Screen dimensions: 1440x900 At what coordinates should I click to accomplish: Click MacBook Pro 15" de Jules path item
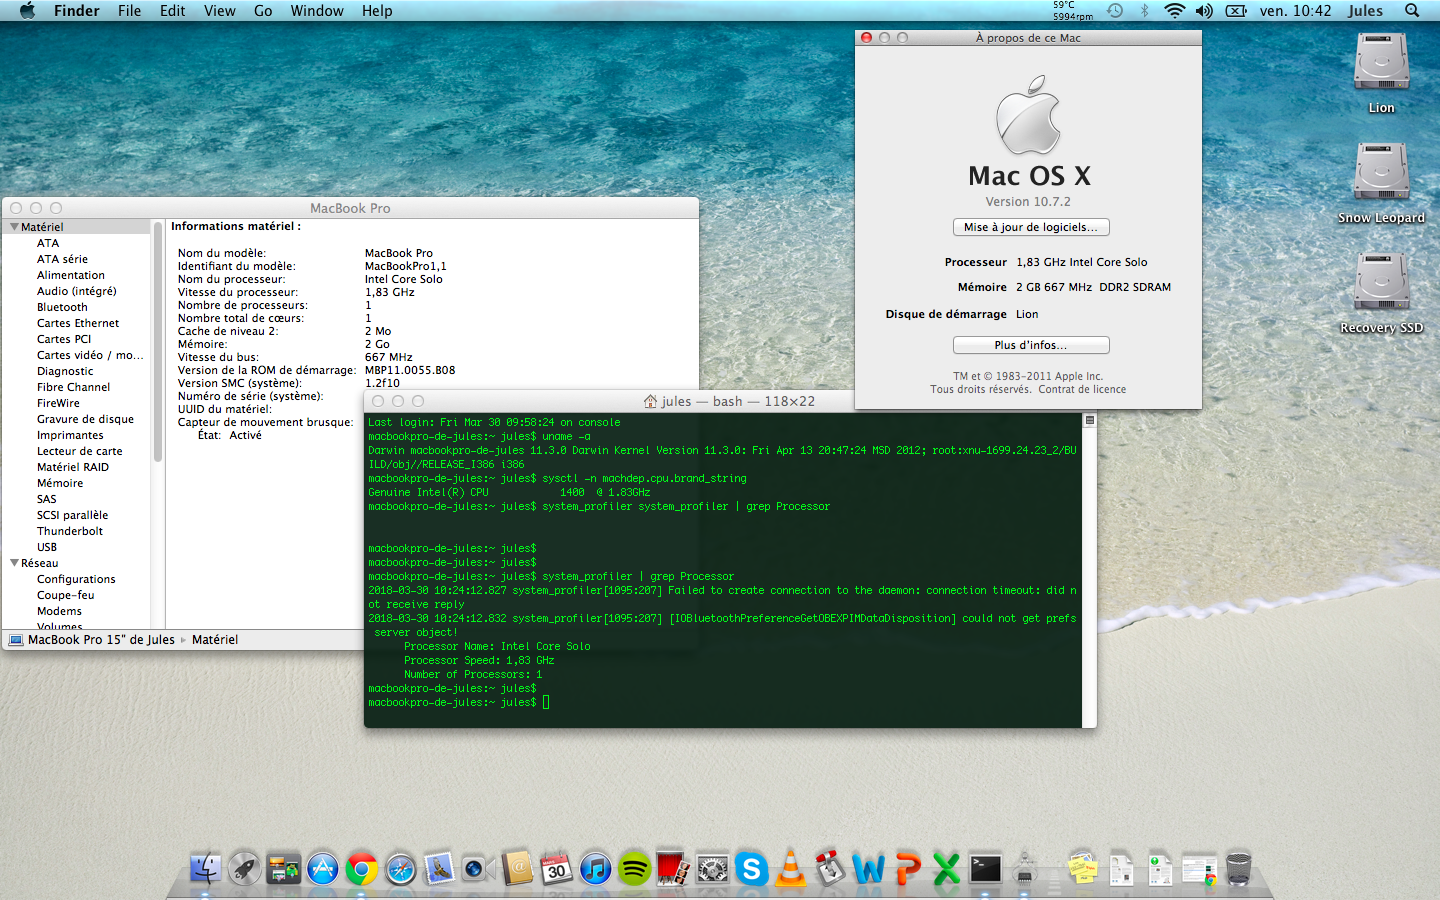(92, 640)
